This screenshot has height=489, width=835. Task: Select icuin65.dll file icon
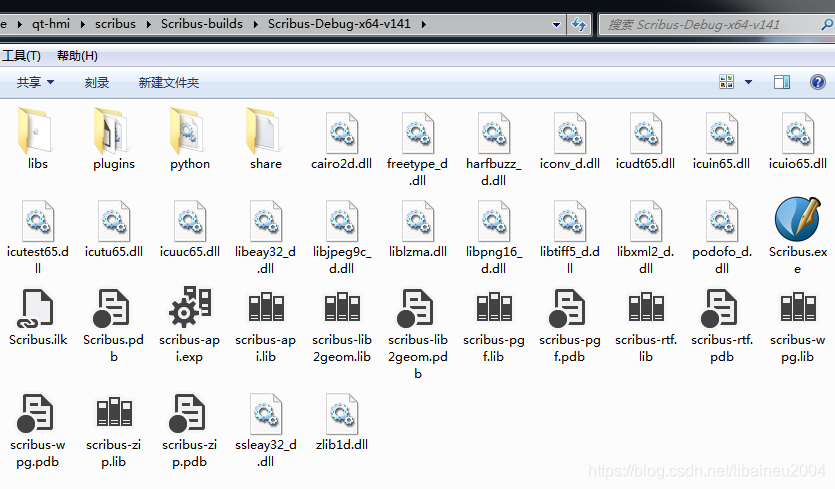pyautogui.click(x=722, y=133)
